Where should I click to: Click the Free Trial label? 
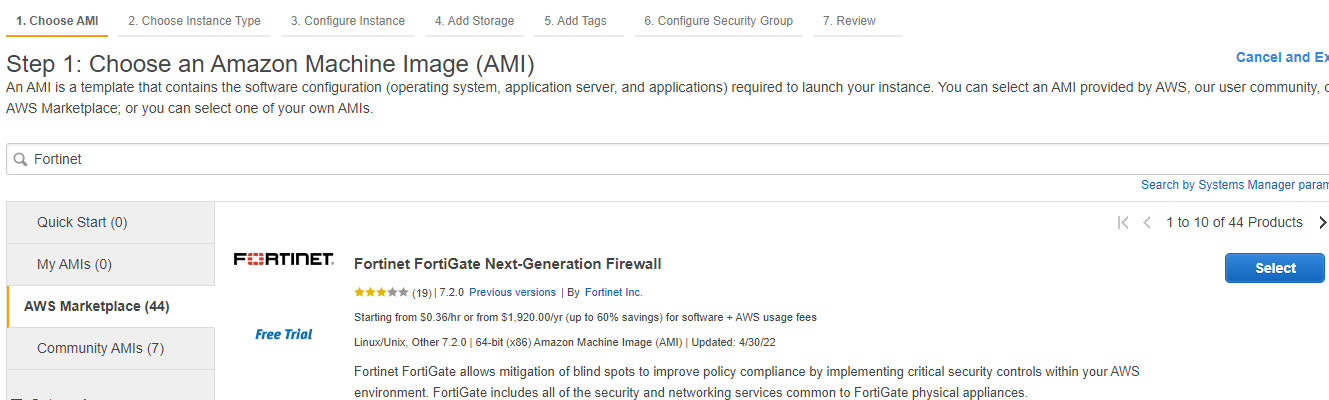click(x=284, y=334)
